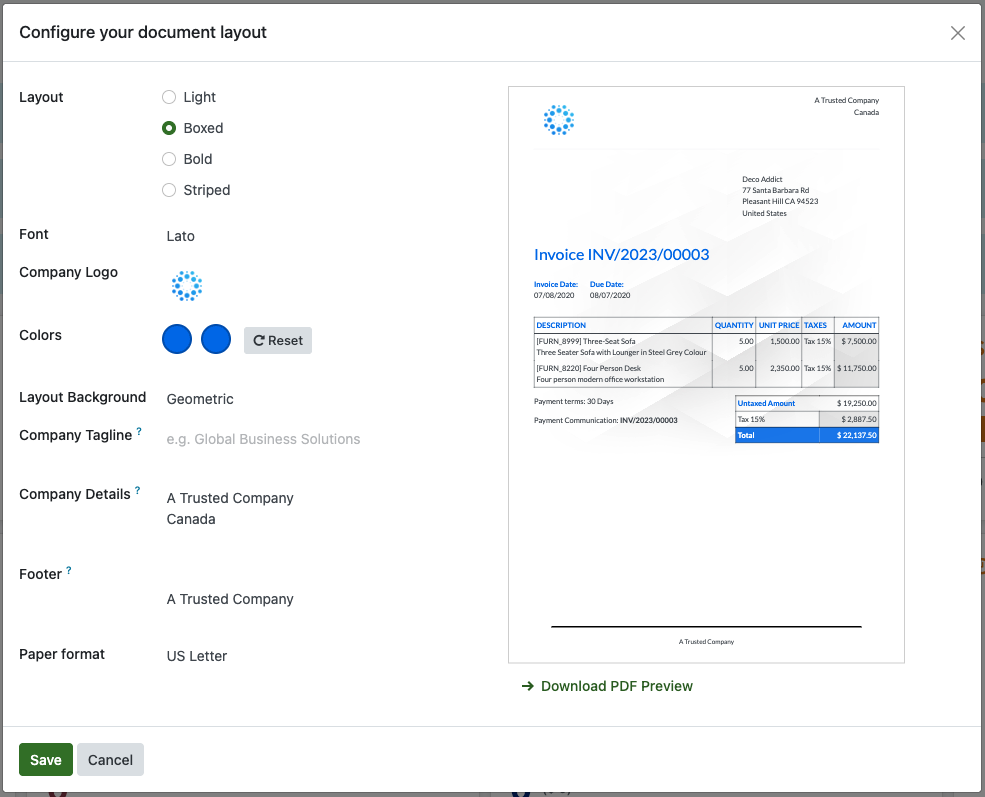985x797 pixels.
Task: Open the second color swatch
Action: tap(216, 340)
